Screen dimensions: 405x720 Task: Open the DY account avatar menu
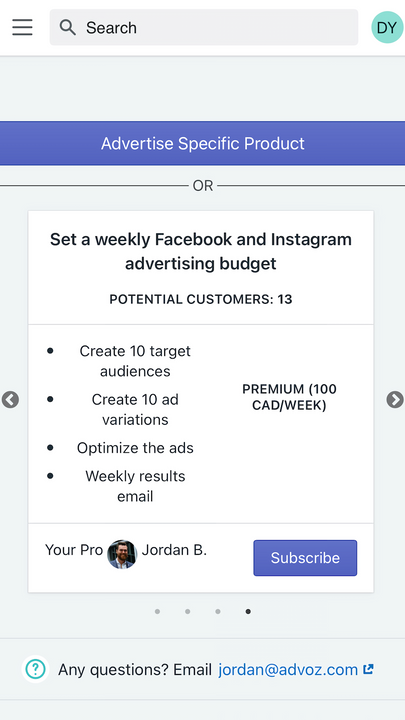coord(387,28)
